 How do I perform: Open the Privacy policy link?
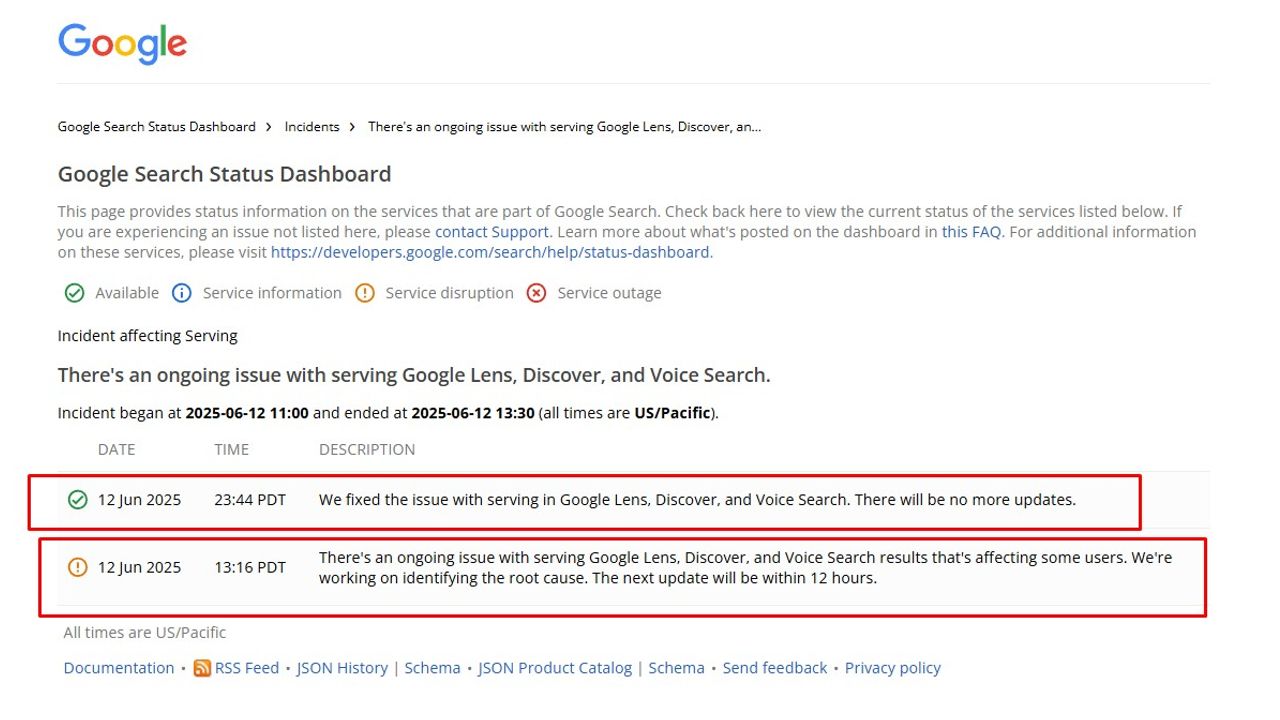892,668
